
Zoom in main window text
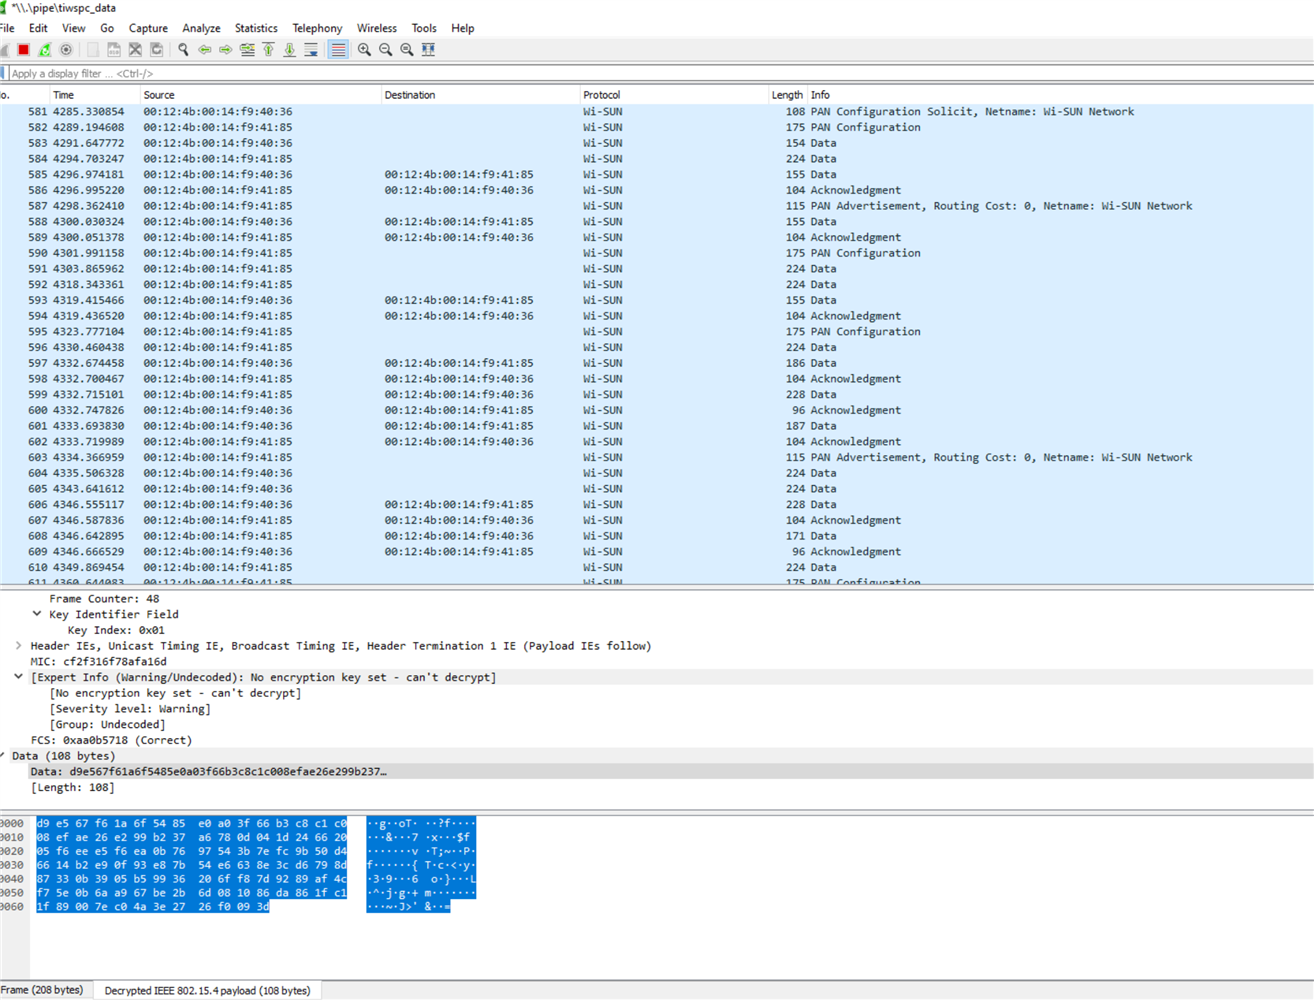[364, 50]
